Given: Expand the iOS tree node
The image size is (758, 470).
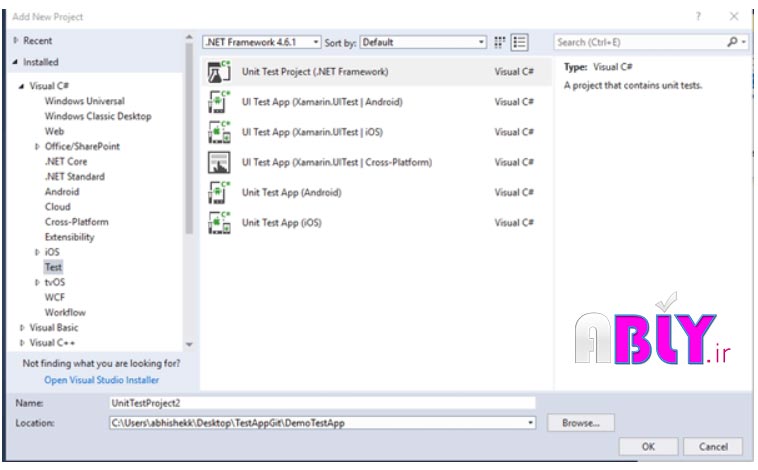Looking at the screenshot, I should pos(37,252).
